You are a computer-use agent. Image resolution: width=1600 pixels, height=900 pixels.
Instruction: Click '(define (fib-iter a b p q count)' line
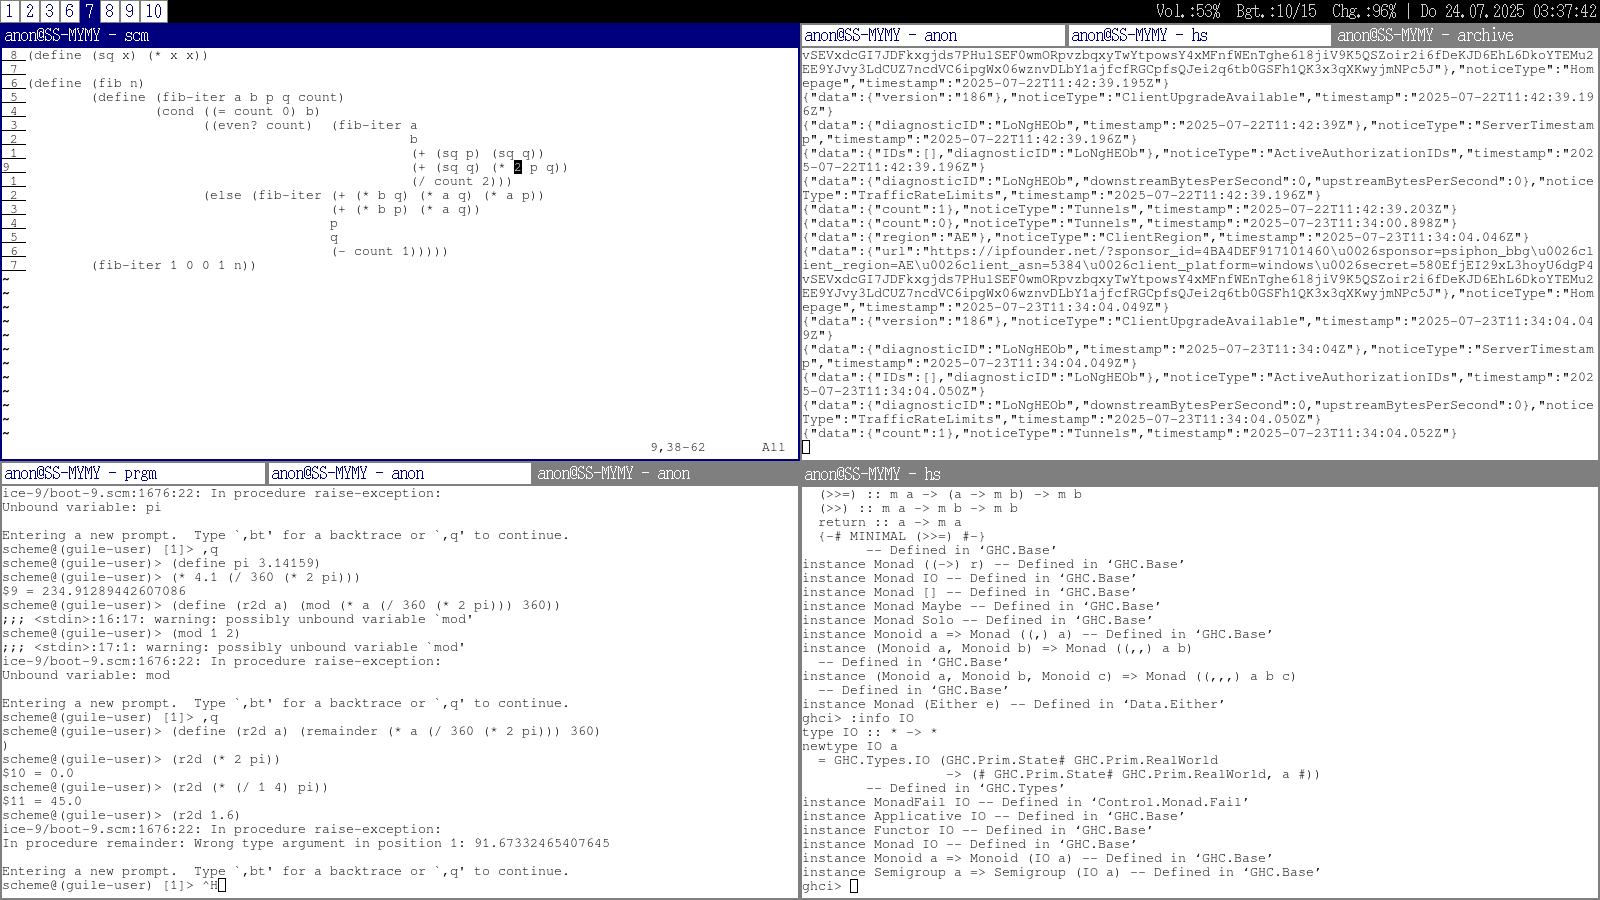pos(218,97)
